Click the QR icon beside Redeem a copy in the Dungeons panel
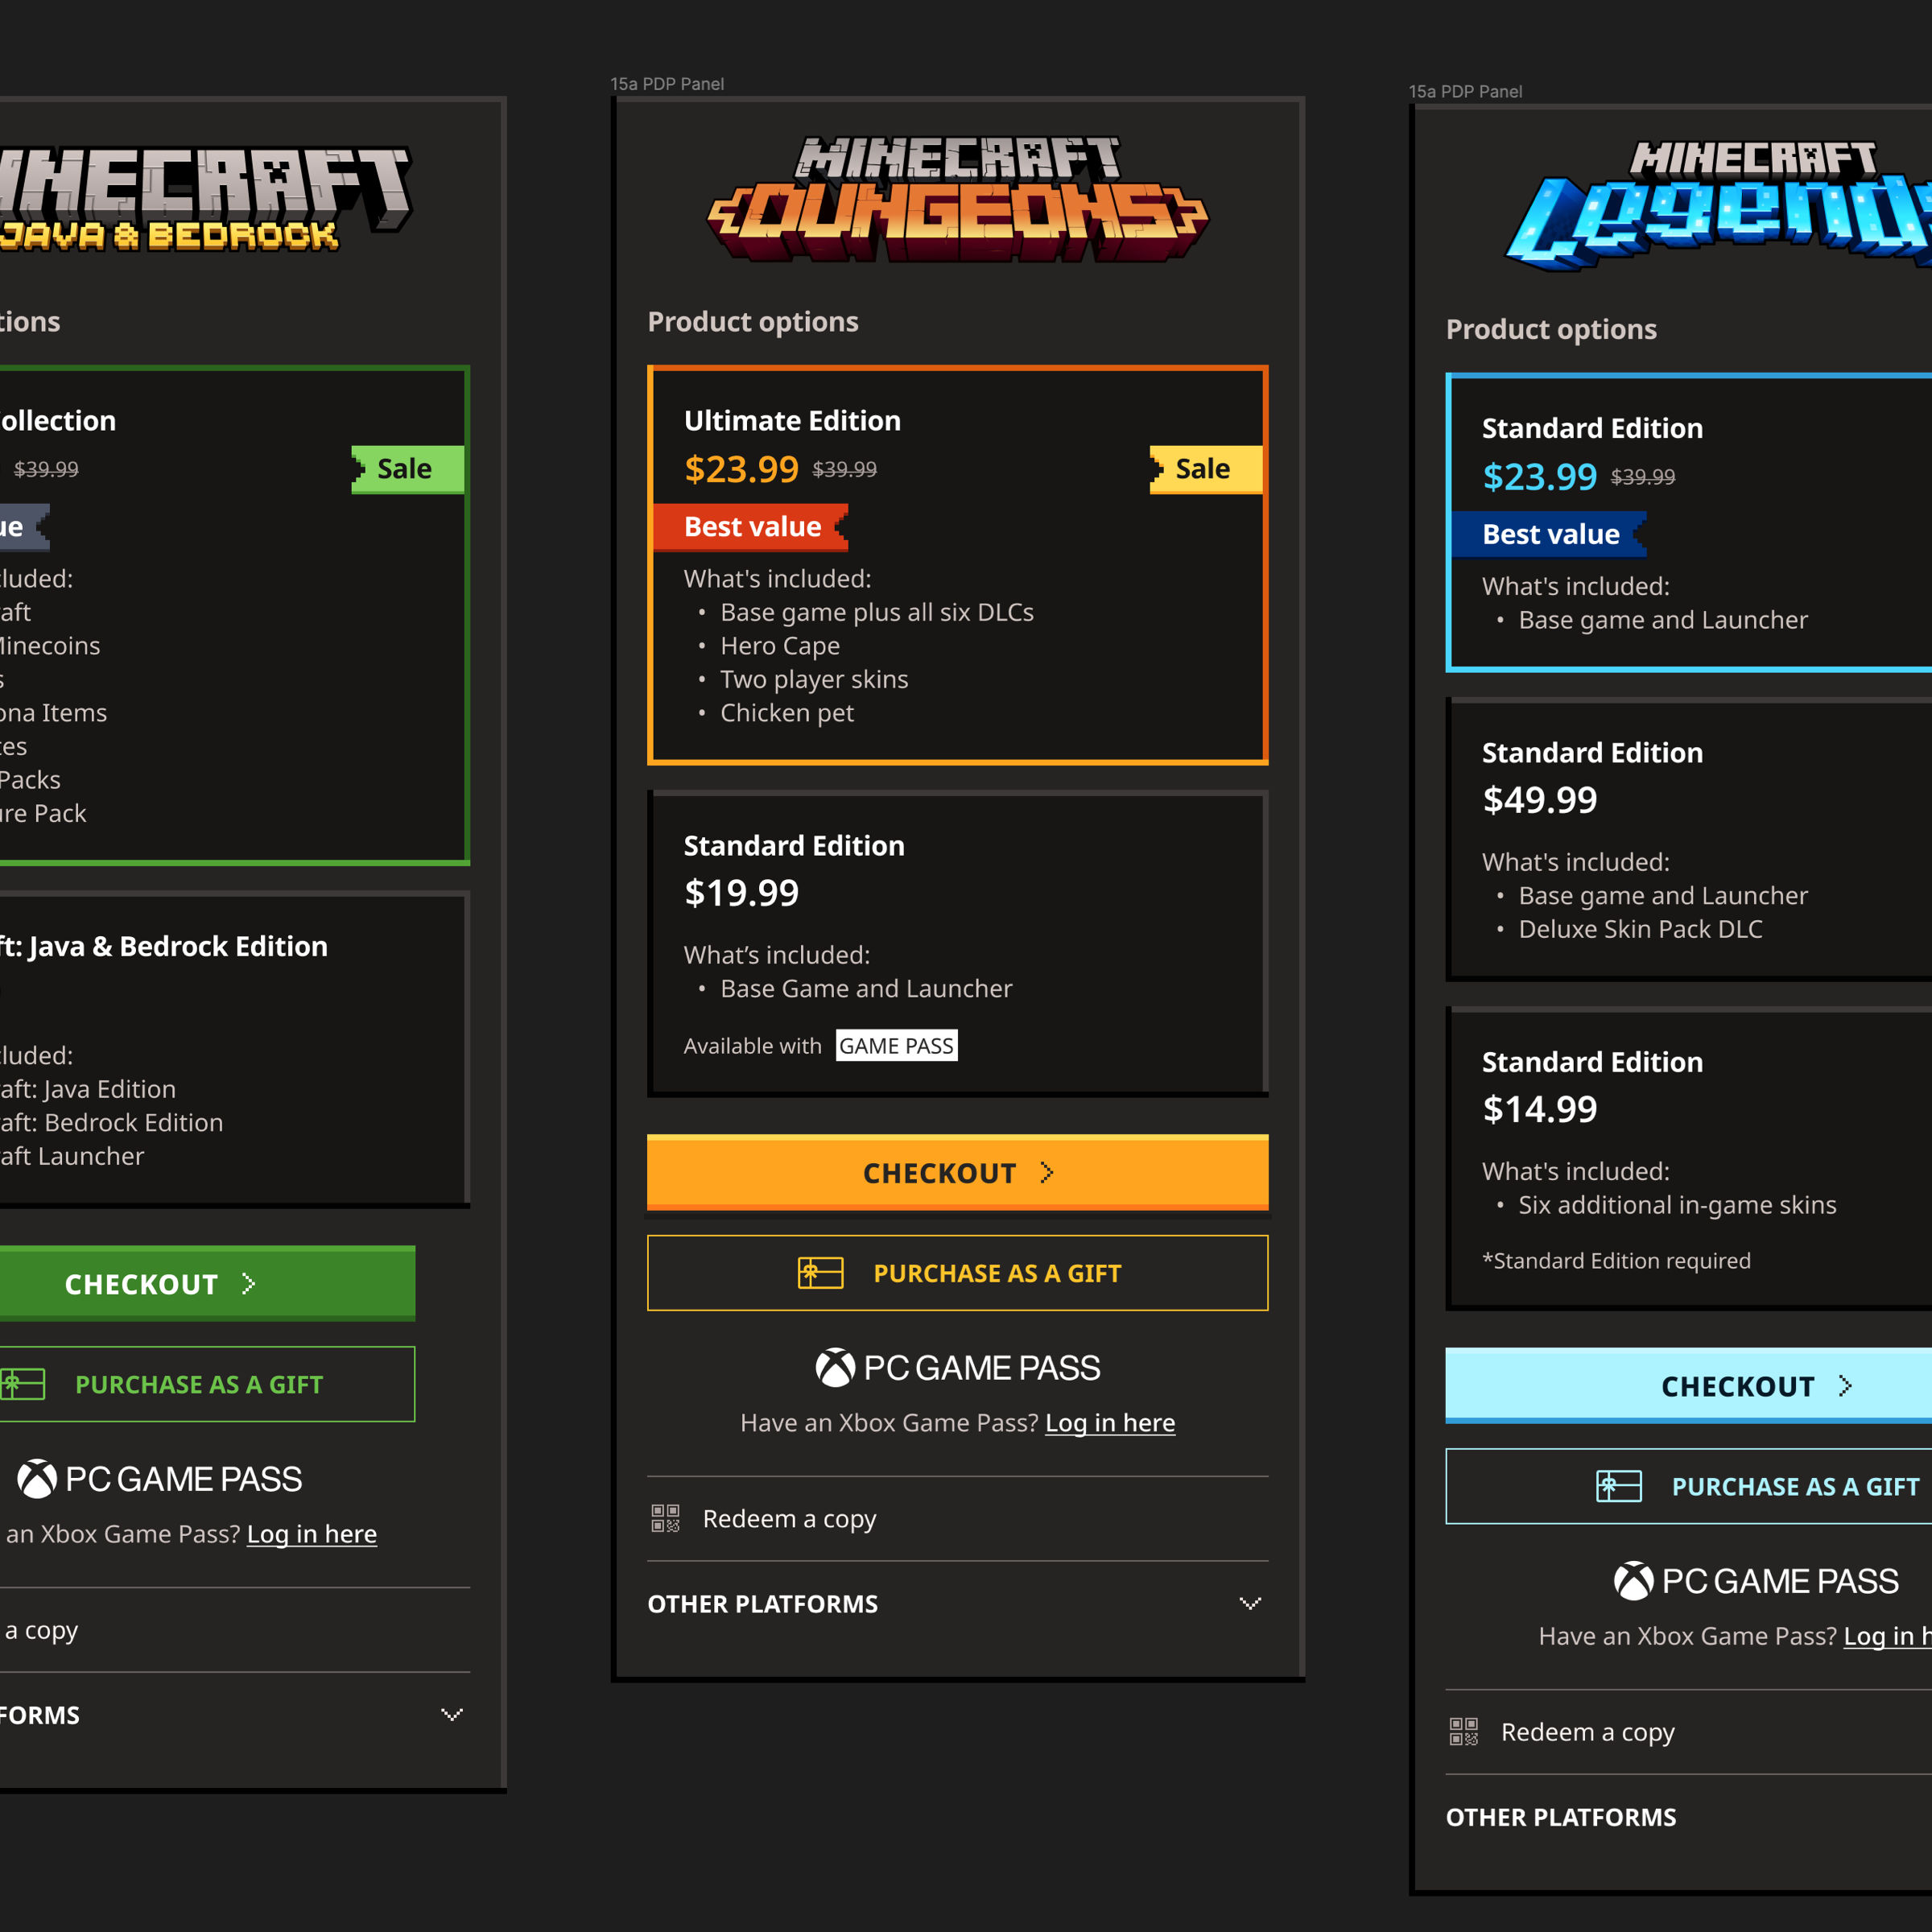Viewport: 1932px width, 1932px height. [665, 1518]
